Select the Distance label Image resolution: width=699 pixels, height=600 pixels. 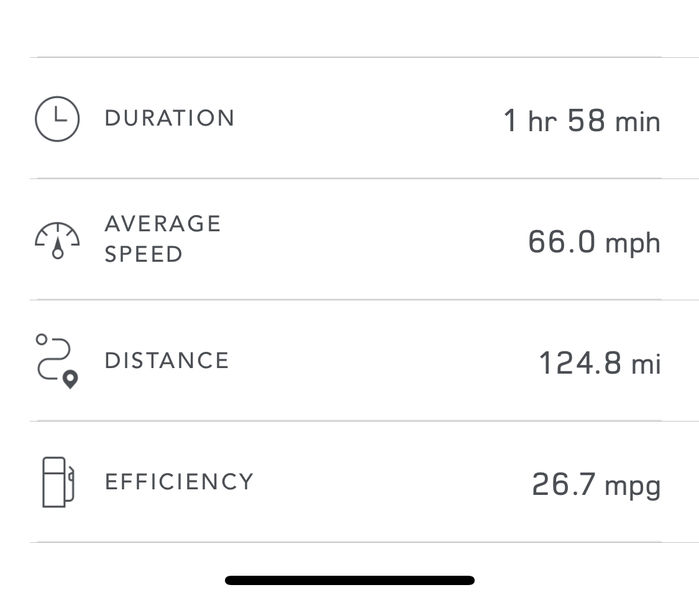[167, 361]
